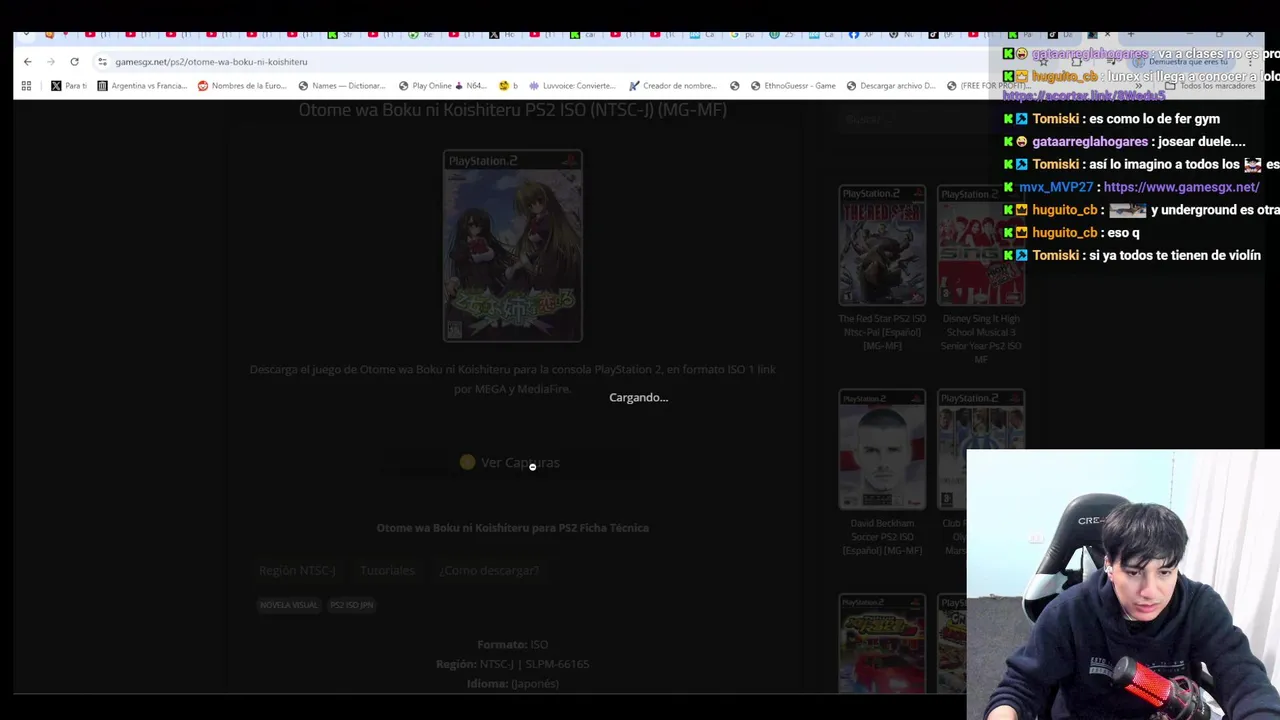Click the browser forward arrow
1280x720 pixels.
tap(50, 61)
